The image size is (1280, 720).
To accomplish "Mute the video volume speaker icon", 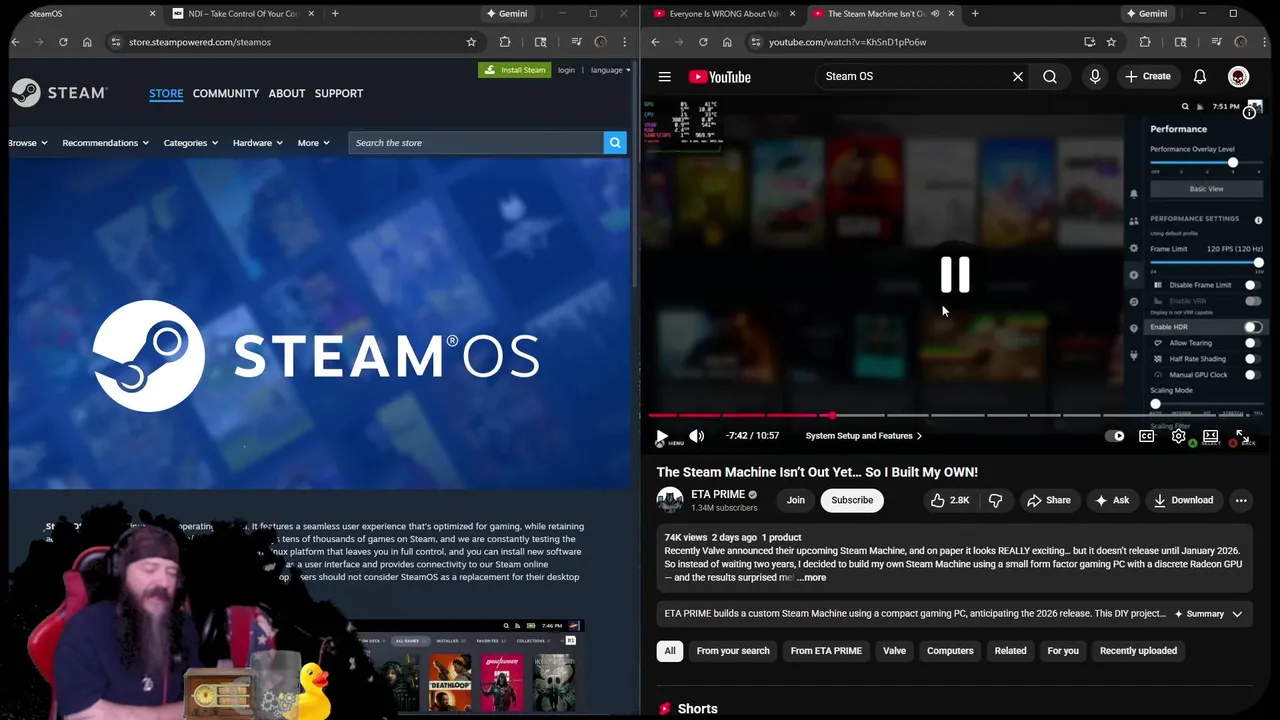I will 697,436.
